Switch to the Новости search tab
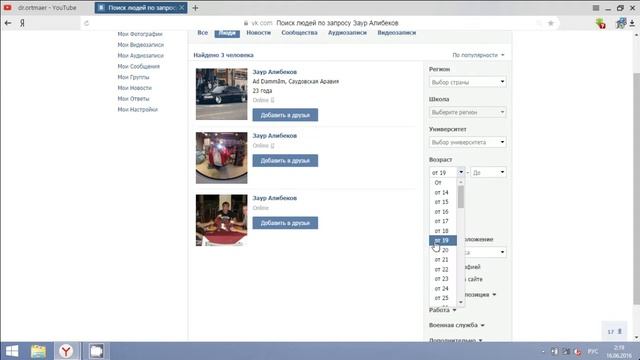The height and width of the screenshot is (360, 640). tap(259, 33)
